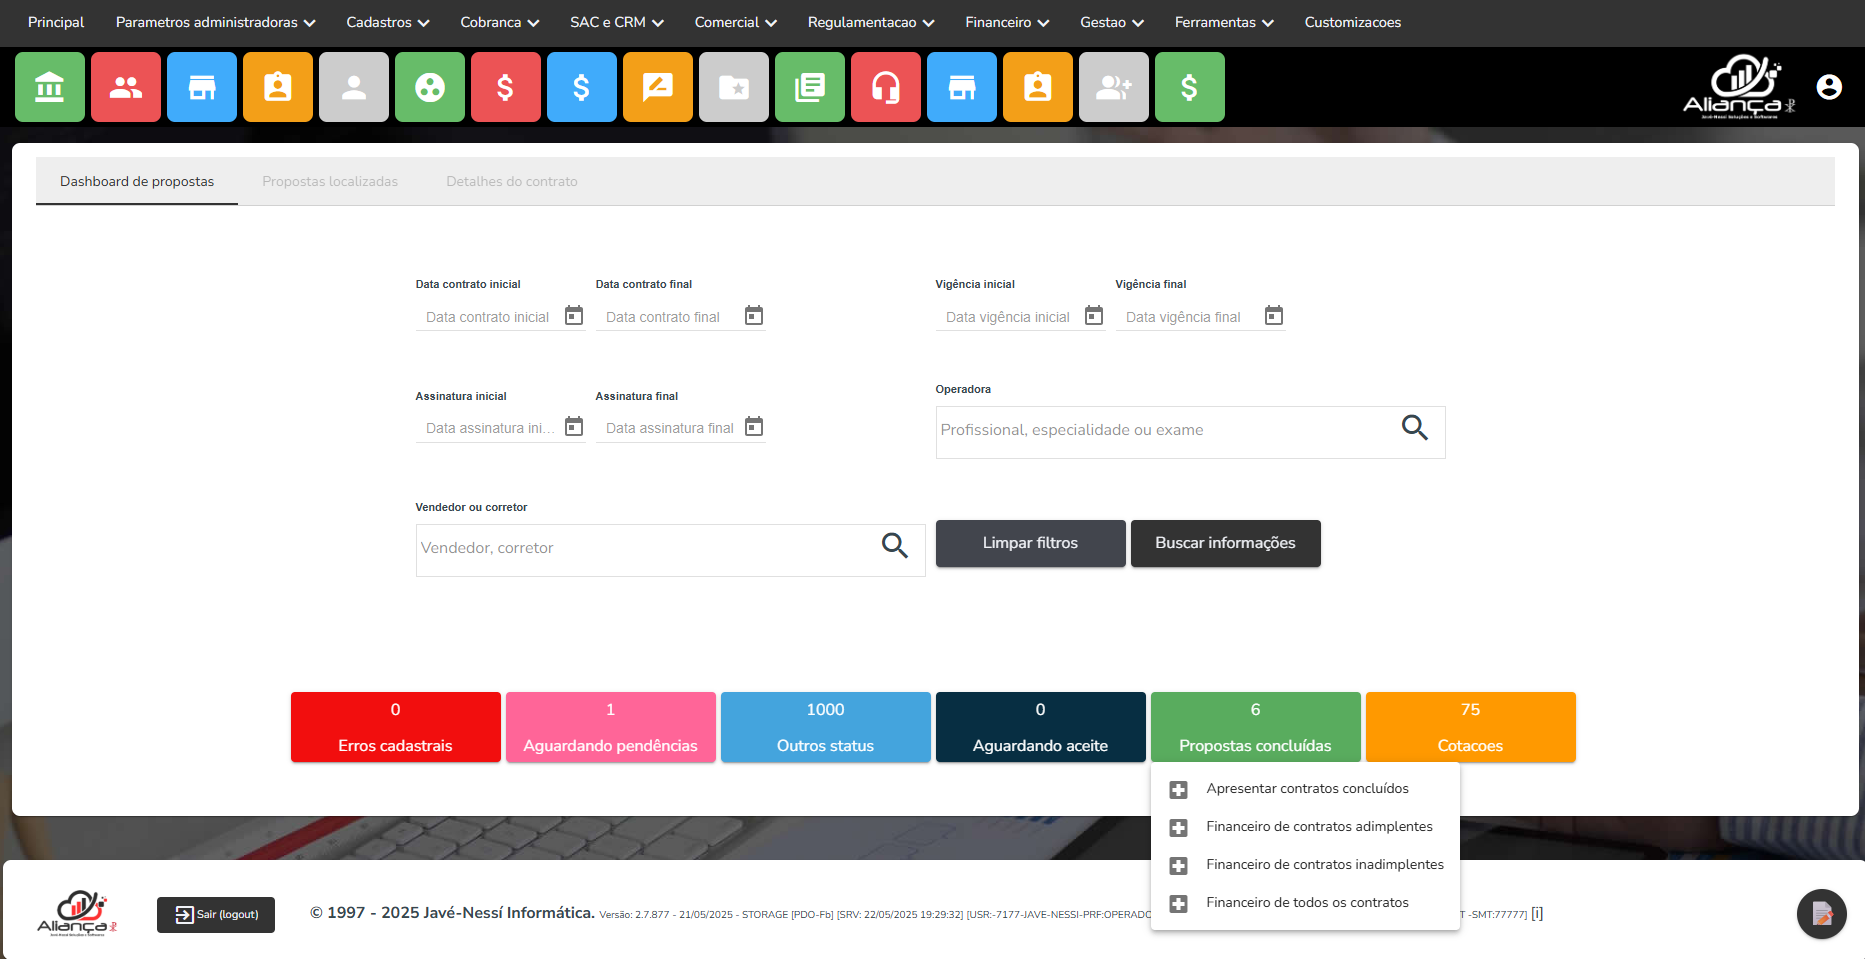Open the gray starred folder icon
This screenshot has width=1865, height=959.
pyautogui.click(x=733, y=88)
